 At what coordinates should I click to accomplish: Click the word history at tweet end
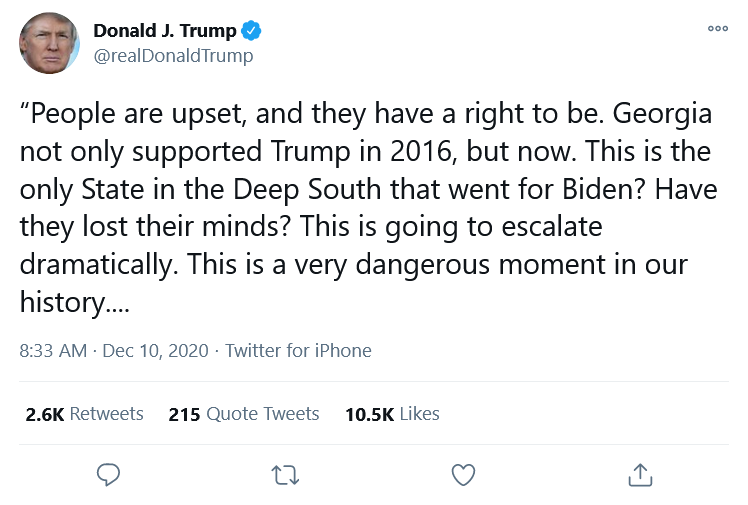tap(60, 302)
